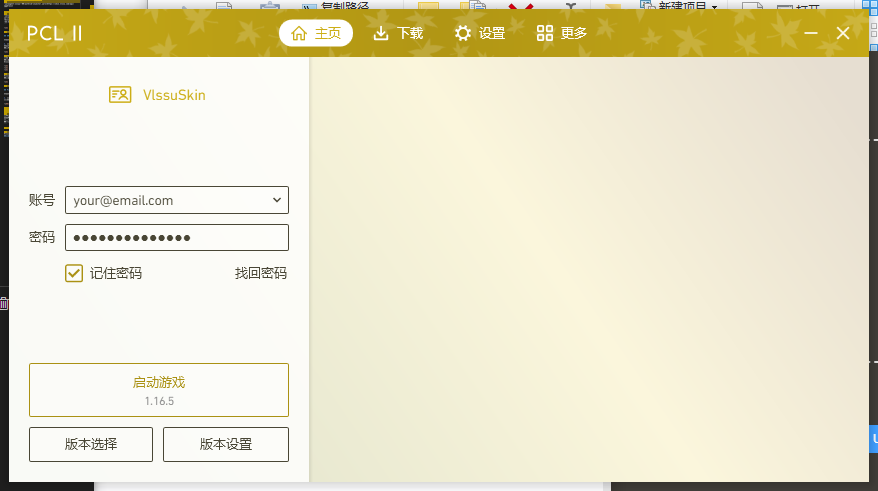
Task: Click the download arrow icon
Action: click(381, 33)
